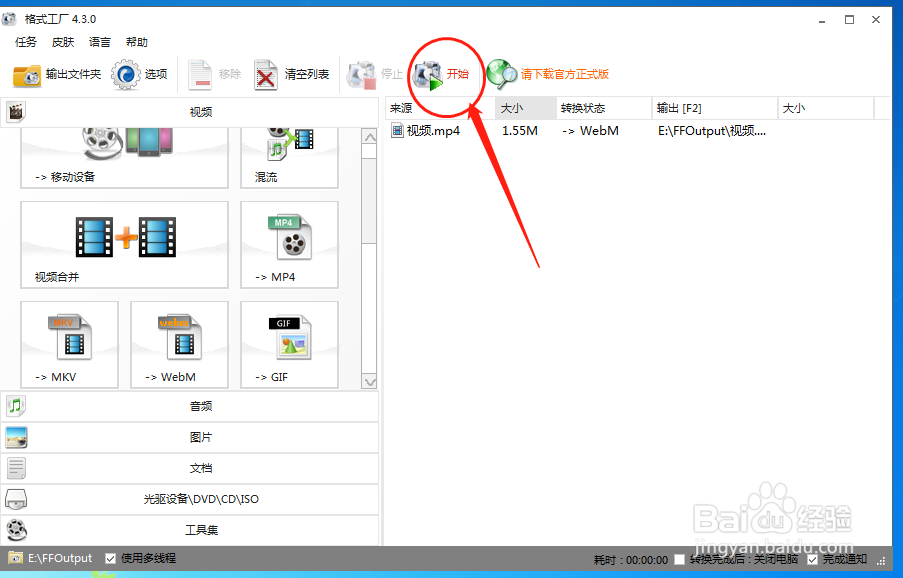Click the E:\FFOutput\视频 output path cell
This screenshot has width=903, height=578.
click(712, 131)
